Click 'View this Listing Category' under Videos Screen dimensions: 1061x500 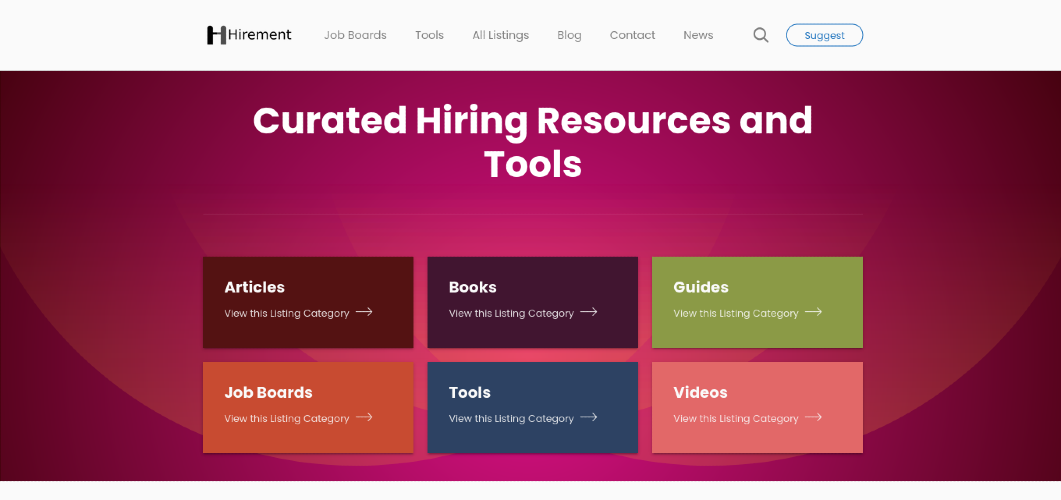736,419
